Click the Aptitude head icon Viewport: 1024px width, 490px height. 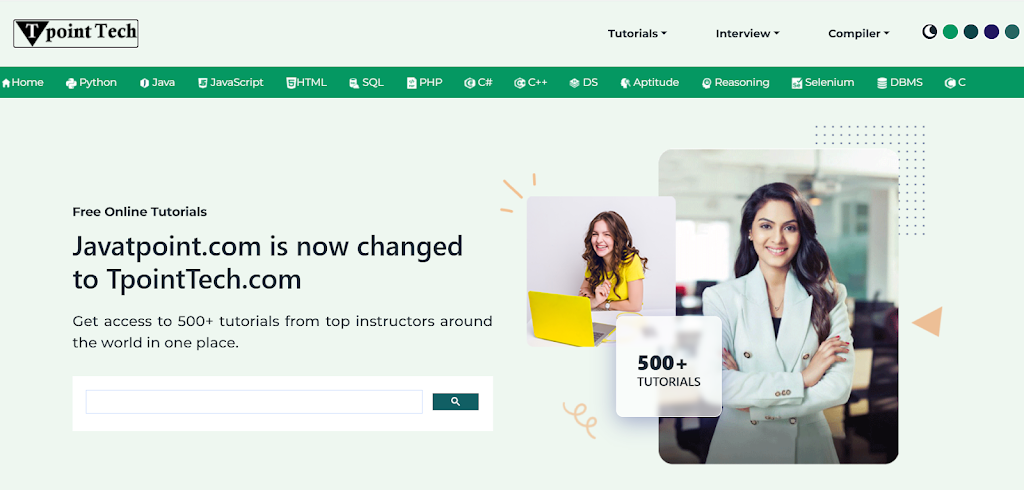pos(626,83)
